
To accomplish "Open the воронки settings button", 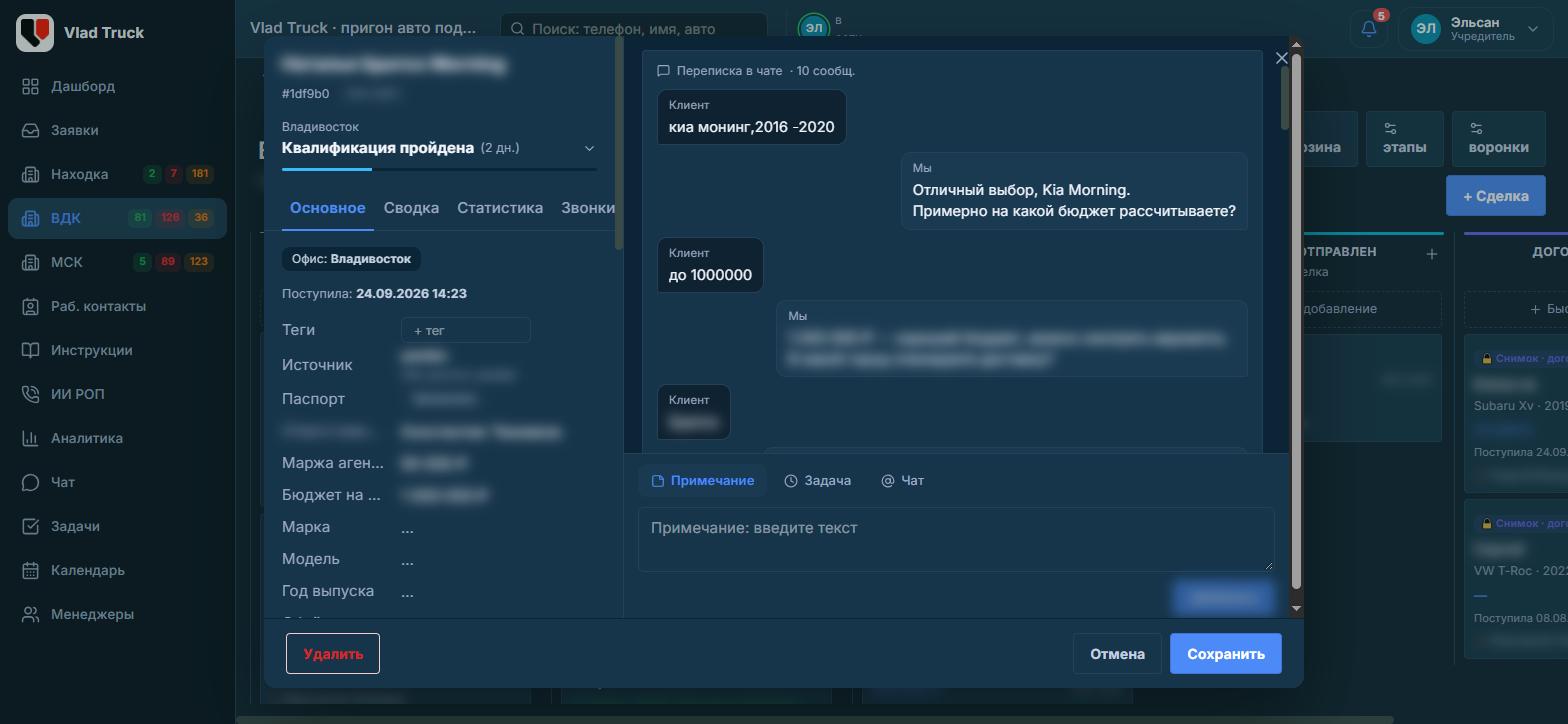I will [1498, 139].
